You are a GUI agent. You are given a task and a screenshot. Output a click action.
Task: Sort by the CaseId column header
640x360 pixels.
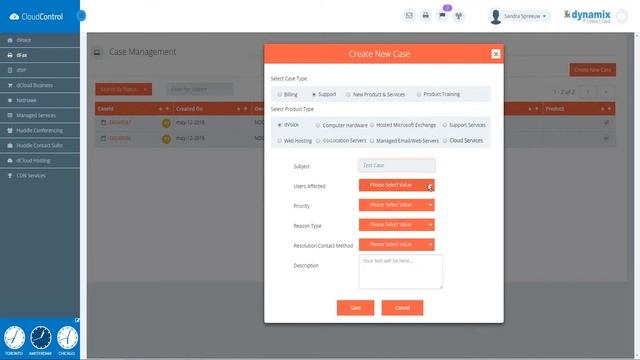pyautogui.click(x=105, y=109)
